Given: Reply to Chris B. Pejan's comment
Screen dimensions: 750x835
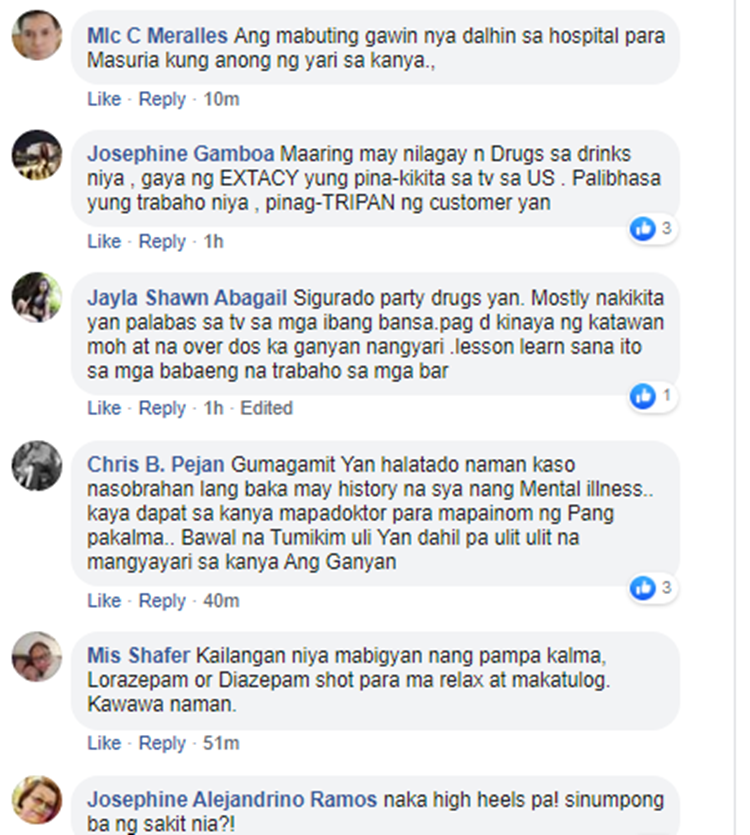Looking at the screenshot, I should coord(162,601).
